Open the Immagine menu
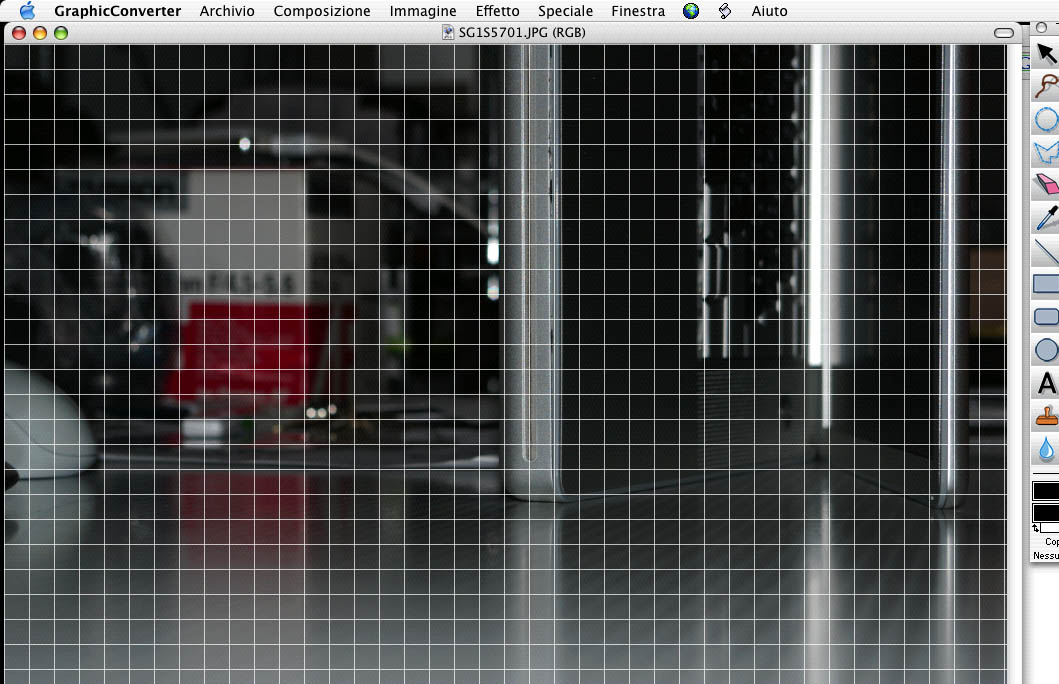The width and height of the screenshot is (1059, 684). click(423, 11)
